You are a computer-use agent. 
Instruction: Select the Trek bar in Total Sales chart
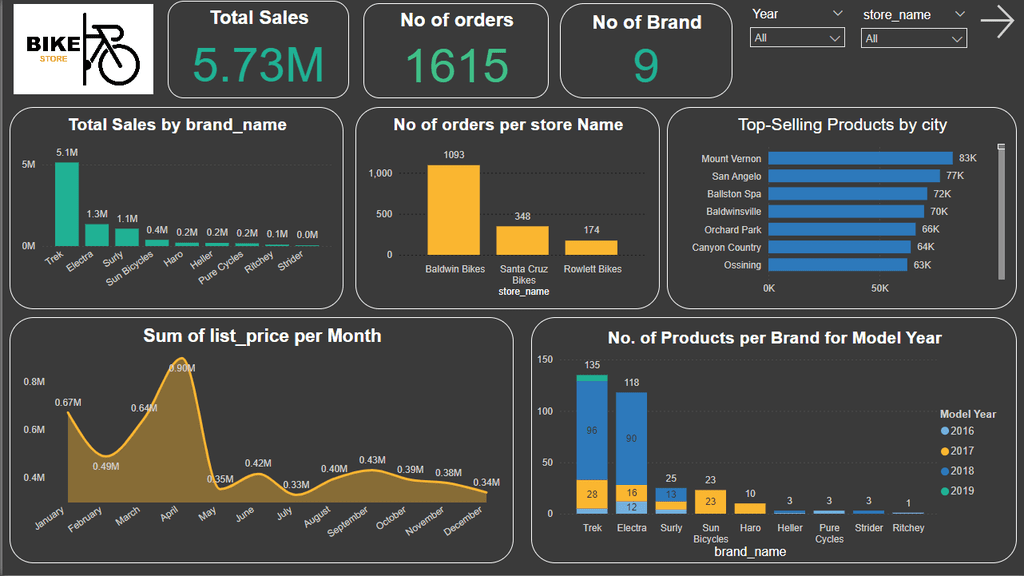click(x=67, y=204)
